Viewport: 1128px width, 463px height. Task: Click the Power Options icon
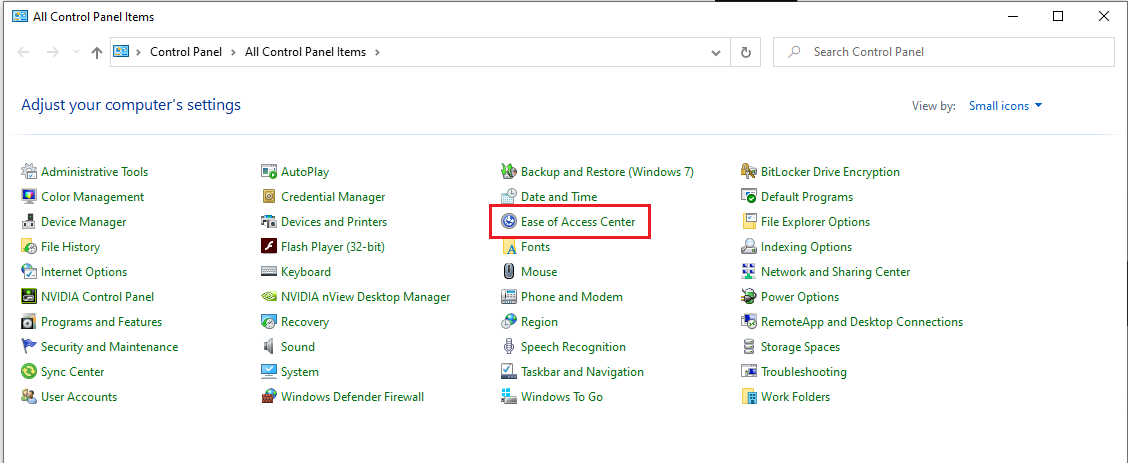coord(749,297)
